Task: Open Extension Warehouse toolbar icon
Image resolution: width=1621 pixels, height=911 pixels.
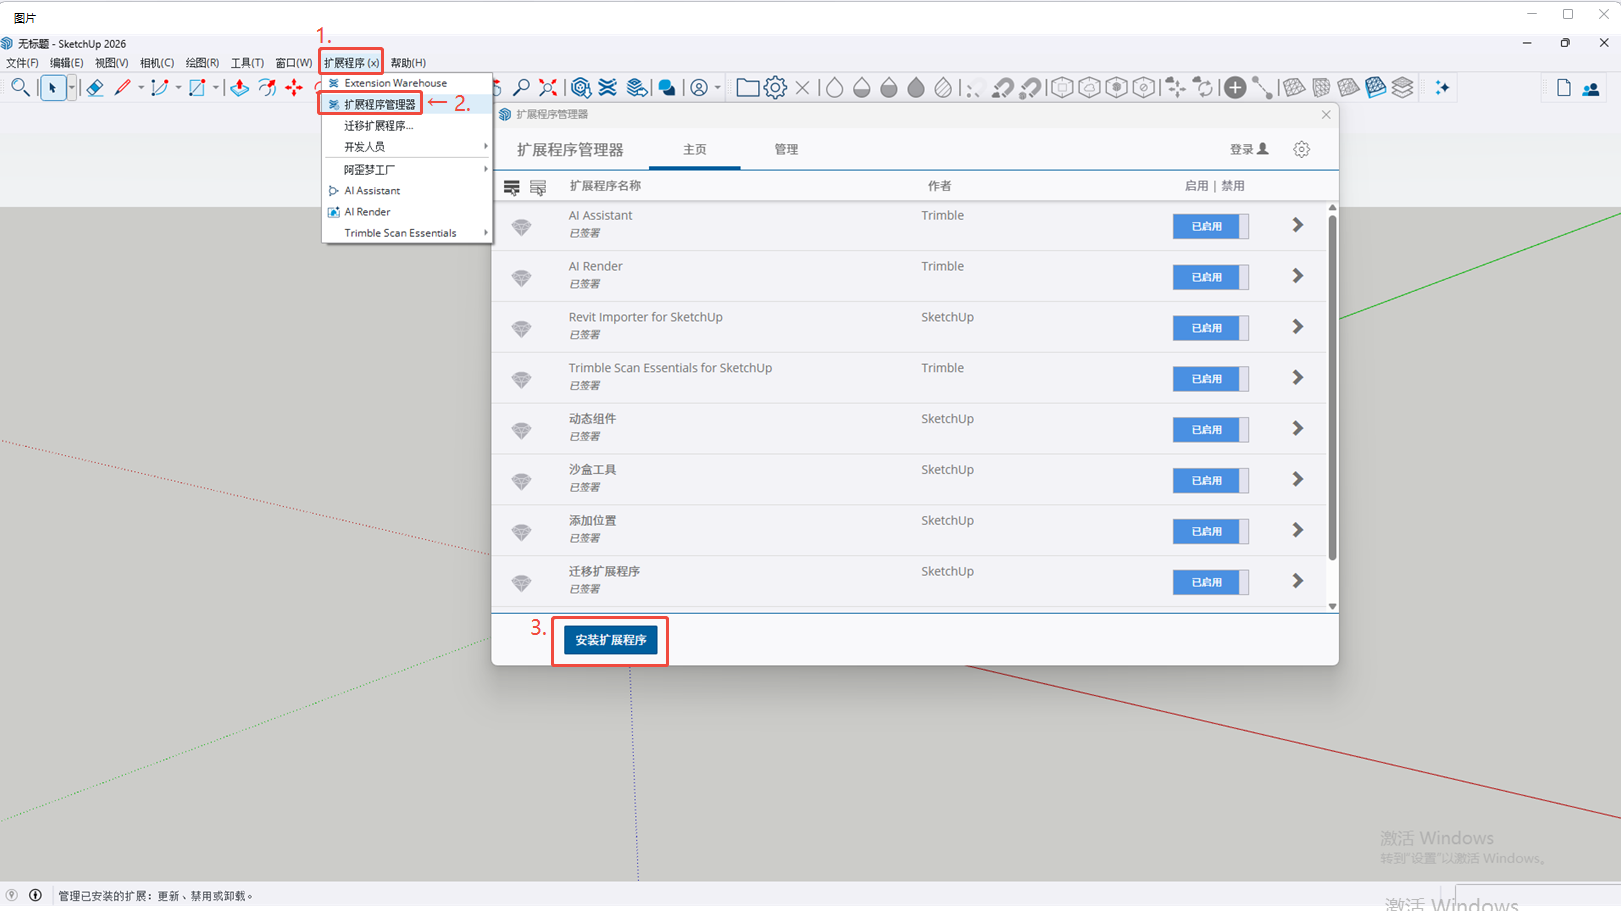Action: (x=608, y=88)
